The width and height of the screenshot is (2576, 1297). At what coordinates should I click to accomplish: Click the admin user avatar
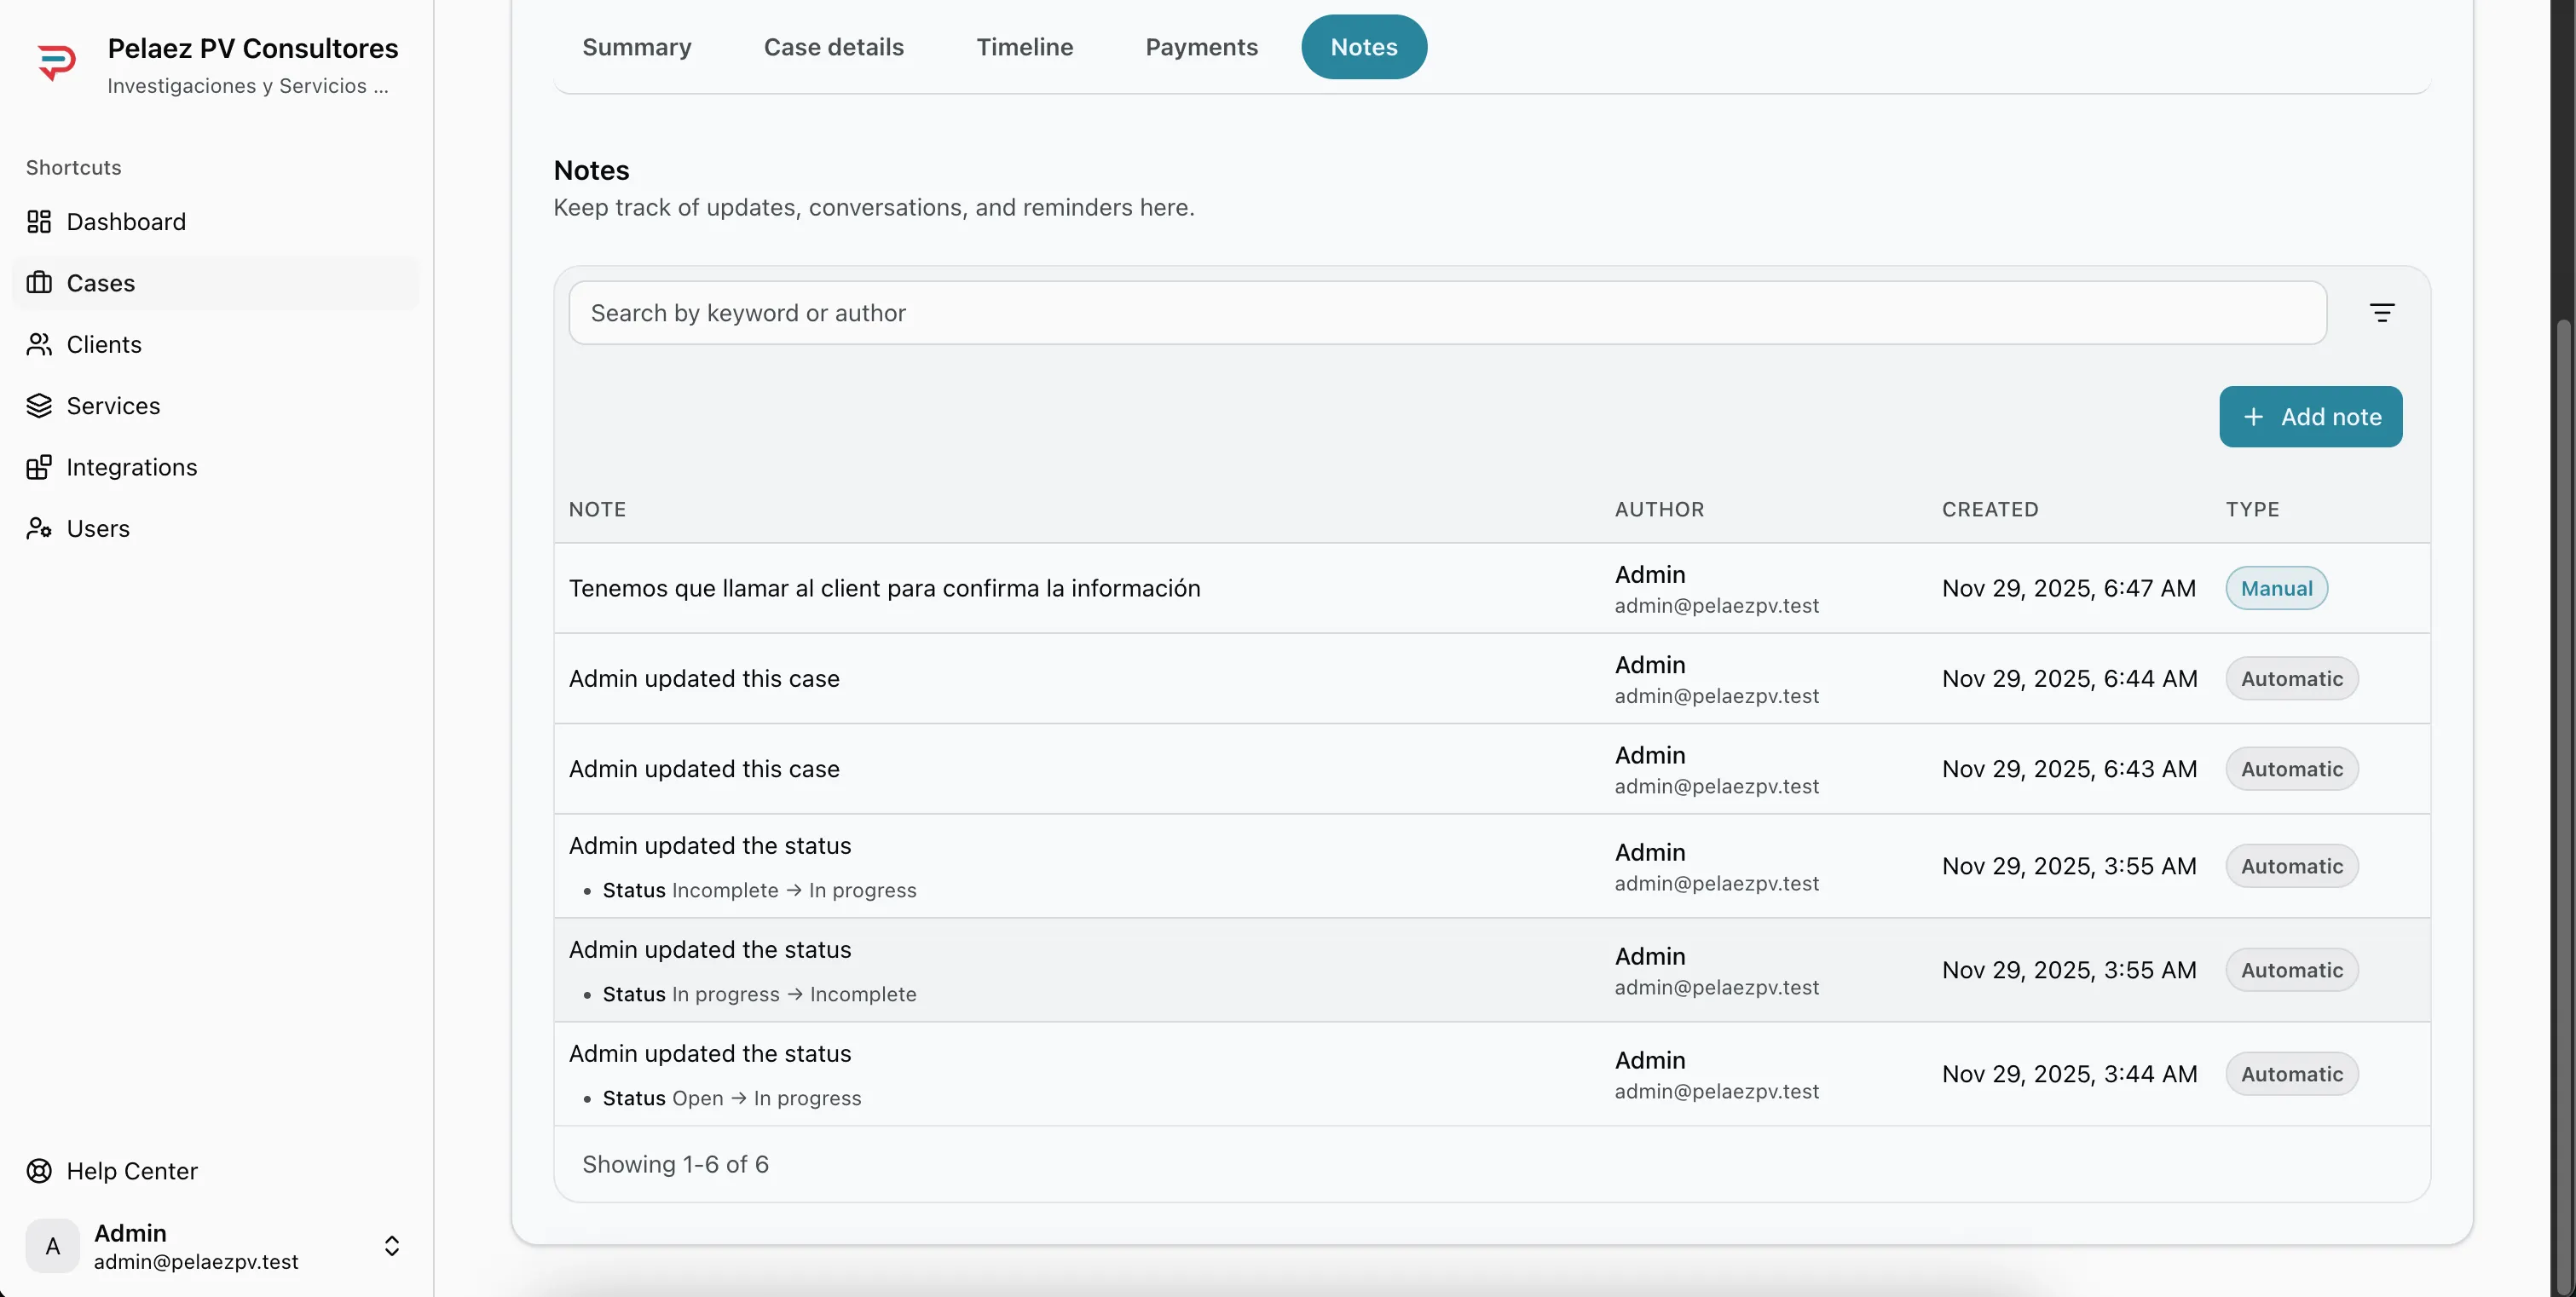[x=53, y=1246]
